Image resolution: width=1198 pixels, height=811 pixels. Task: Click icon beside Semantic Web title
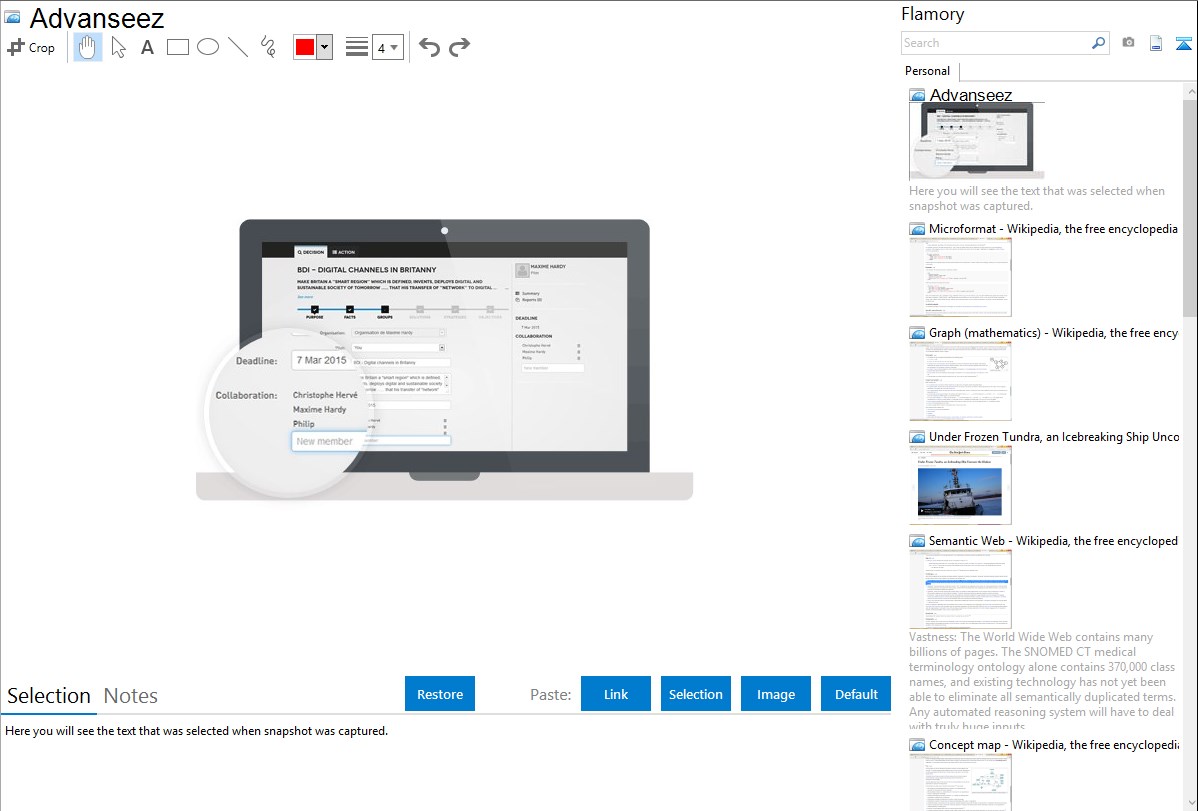click(x=917, y=541)
